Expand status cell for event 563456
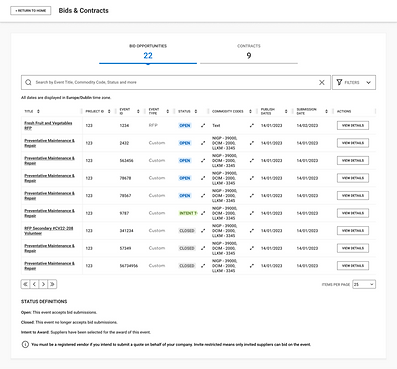 [x=203, y=161]
